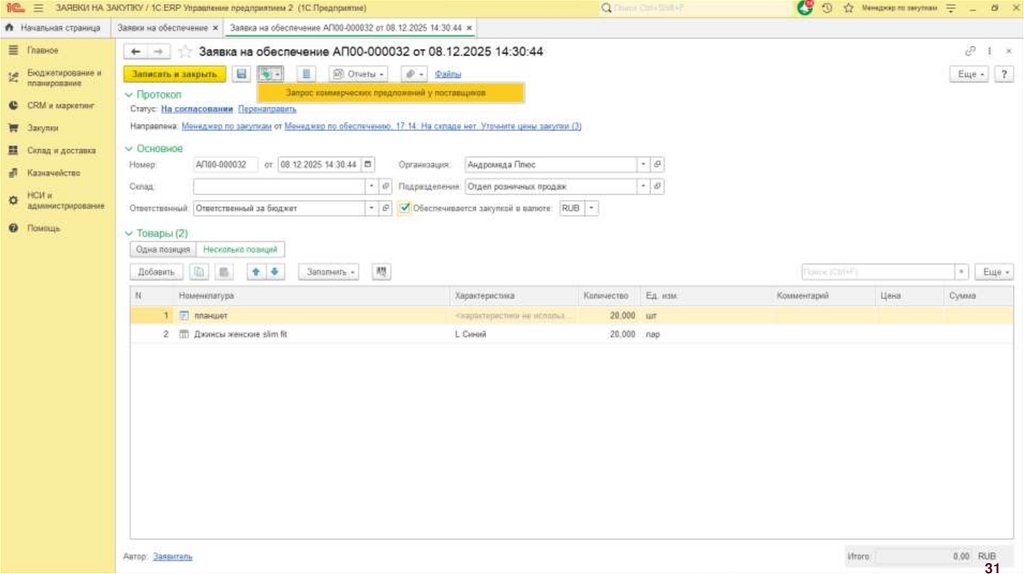Select the Джинсы женские slim fit row
The image size is (1024, 574).
click(571, 334)
